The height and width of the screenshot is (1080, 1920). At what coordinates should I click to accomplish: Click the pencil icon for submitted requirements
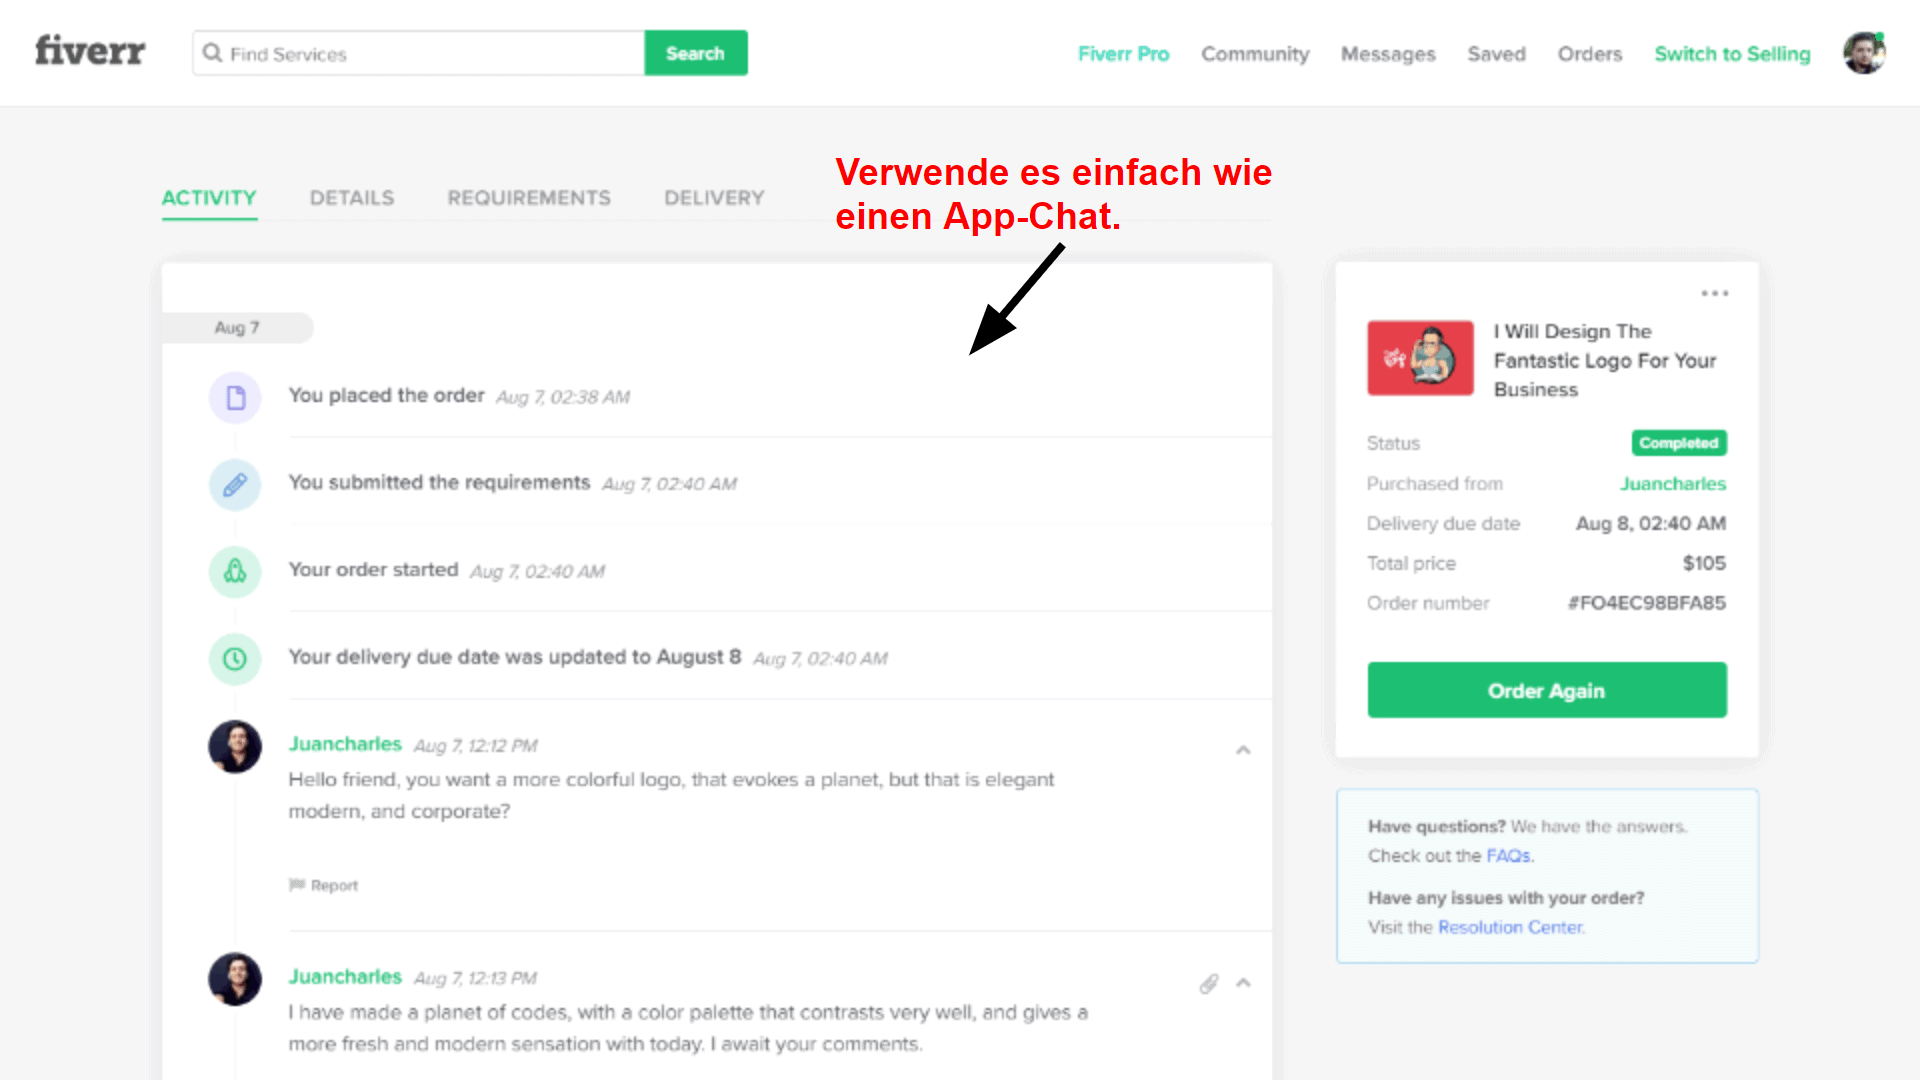click(235, 485)
